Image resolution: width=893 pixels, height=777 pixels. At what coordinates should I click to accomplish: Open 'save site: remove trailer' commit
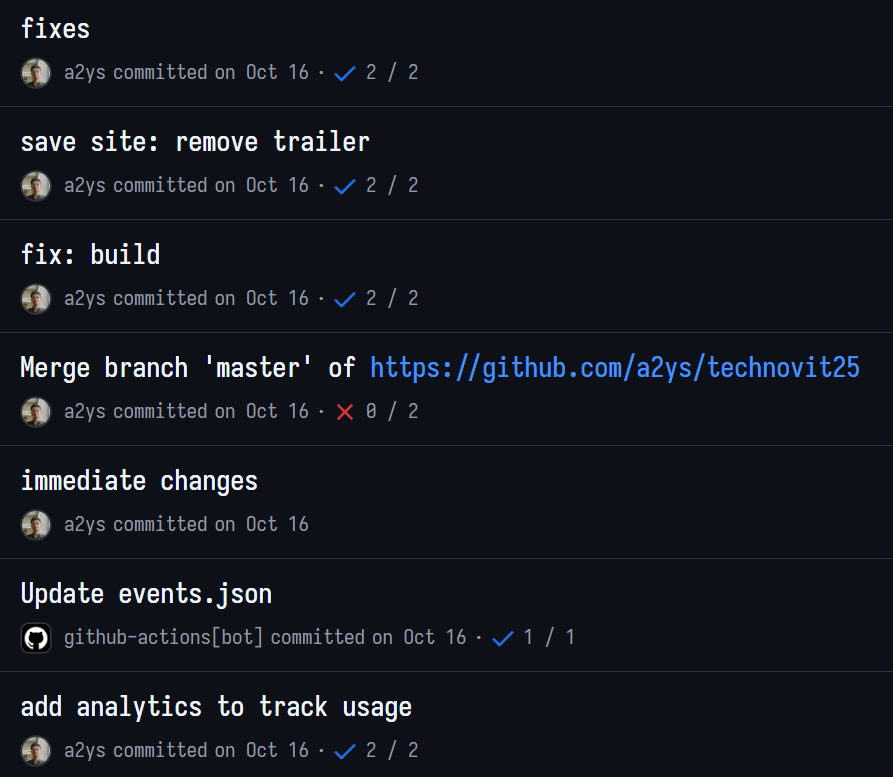[x=195, y=142]
